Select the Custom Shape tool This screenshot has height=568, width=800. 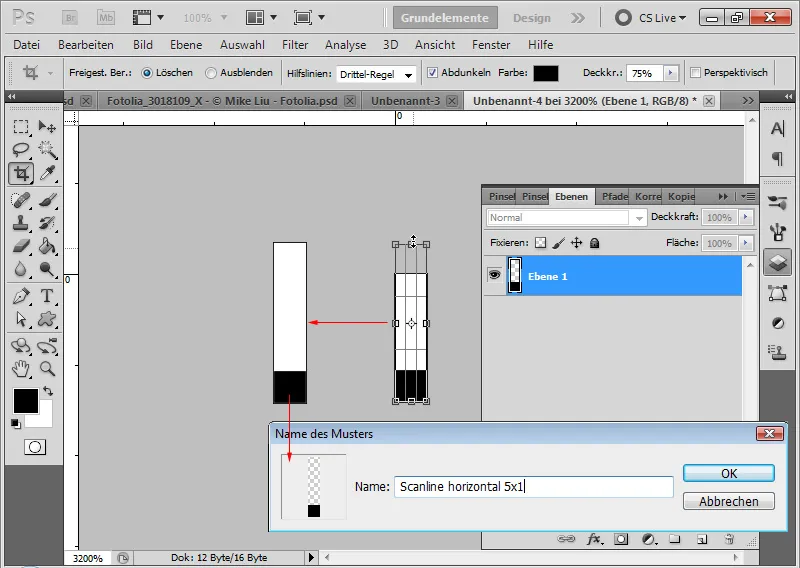coord(47,319)
